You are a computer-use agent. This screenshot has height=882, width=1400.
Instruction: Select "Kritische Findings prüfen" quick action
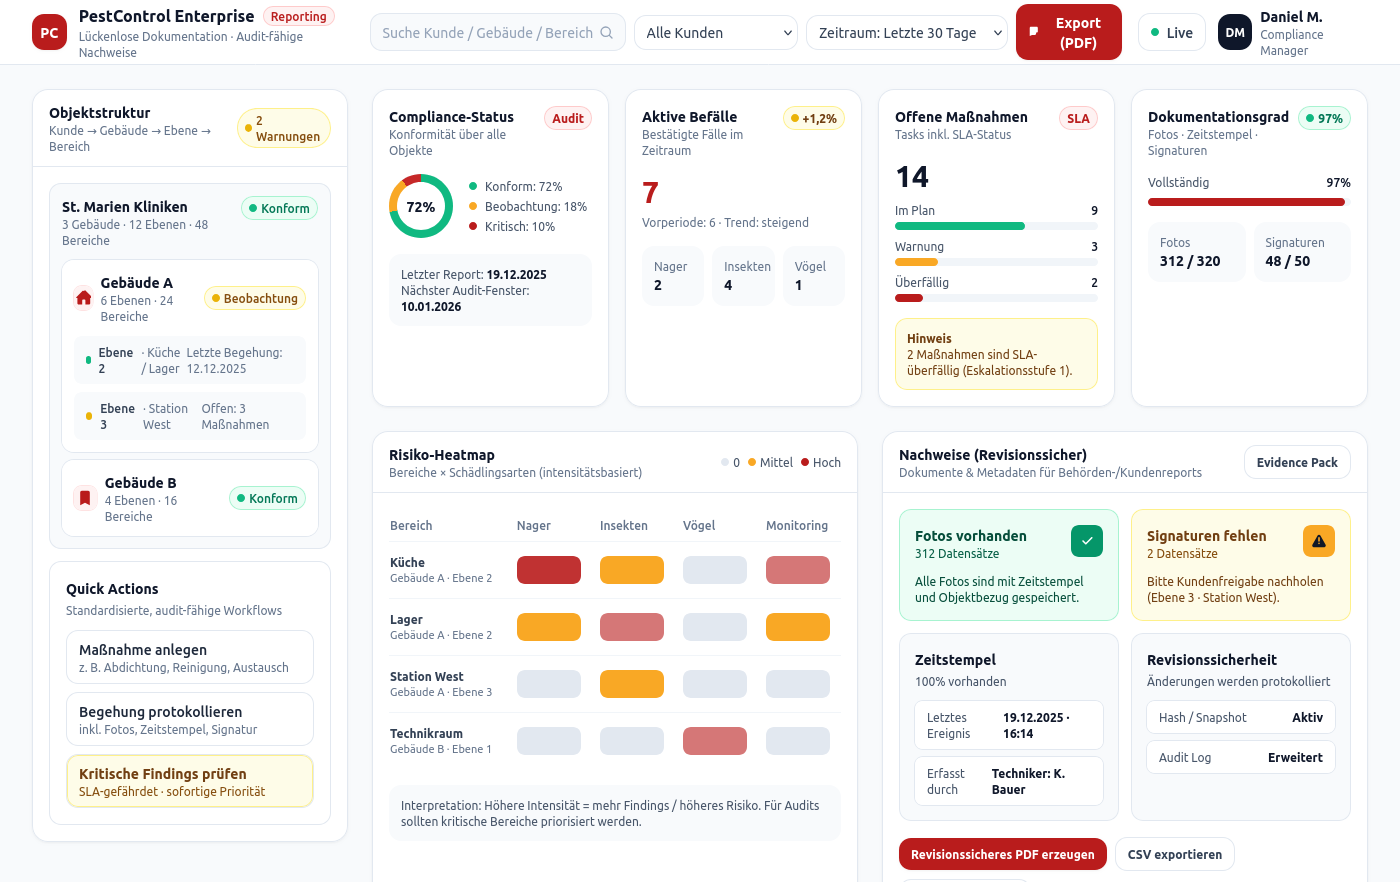pyautogui.click(x=189, y=781)
